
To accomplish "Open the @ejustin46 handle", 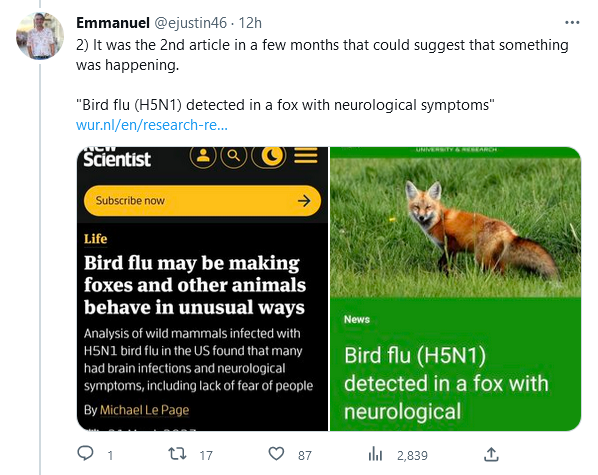I will pos(190,23).
